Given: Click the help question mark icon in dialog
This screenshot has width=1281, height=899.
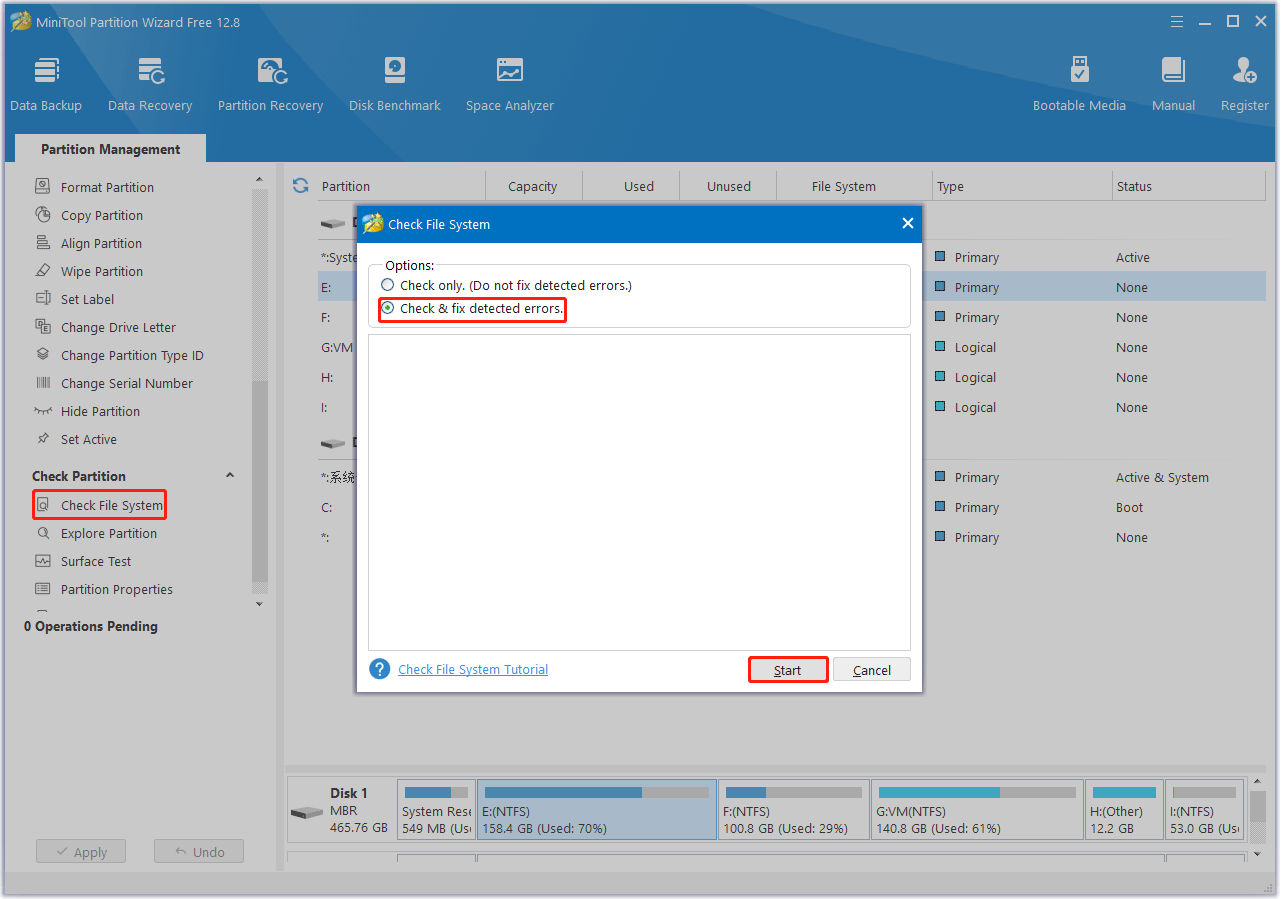Looking at the screenshot, I should click(x=380, y=669).
